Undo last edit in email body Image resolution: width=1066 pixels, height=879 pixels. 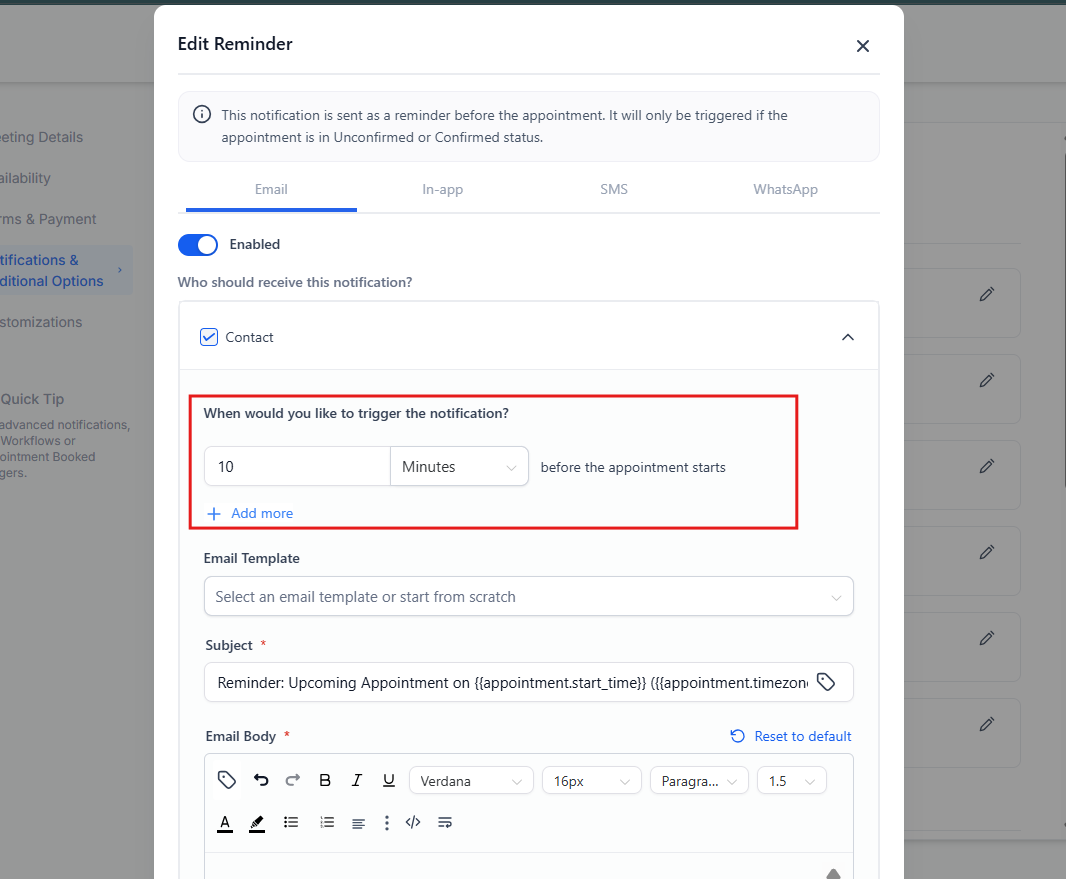tap(261, 780)
